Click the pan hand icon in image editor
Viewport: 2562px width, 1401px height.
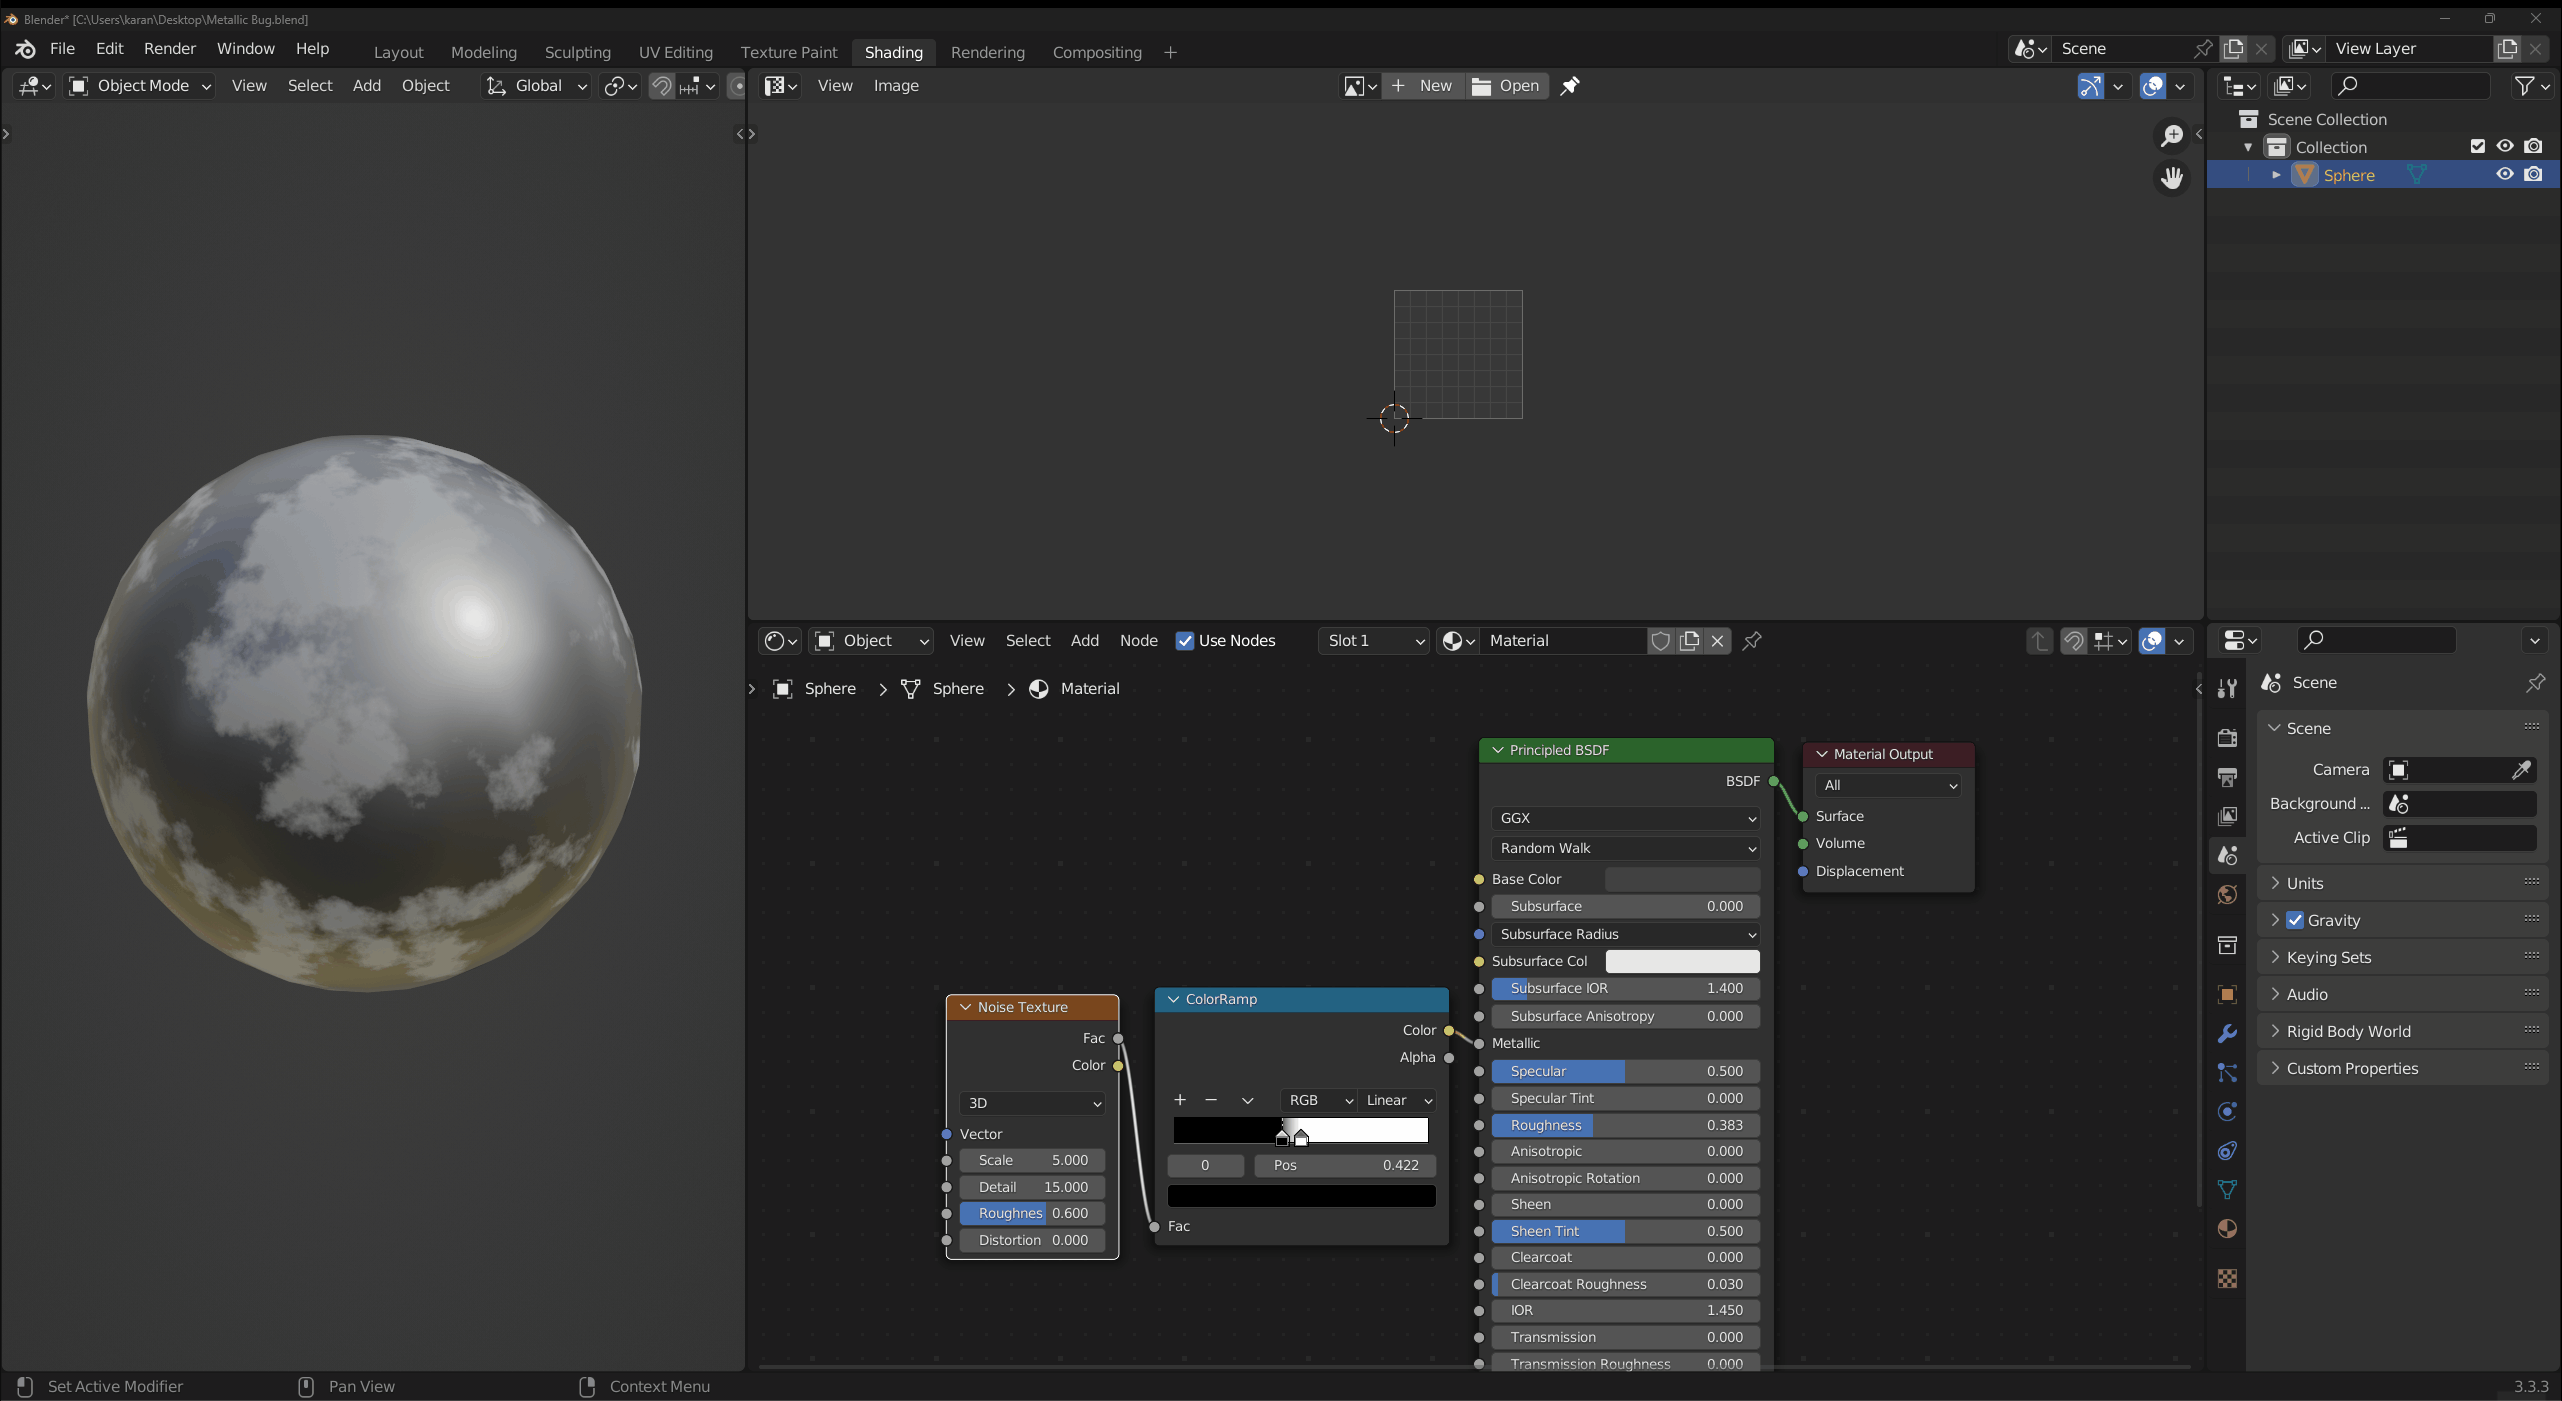tap(2171, 178)
